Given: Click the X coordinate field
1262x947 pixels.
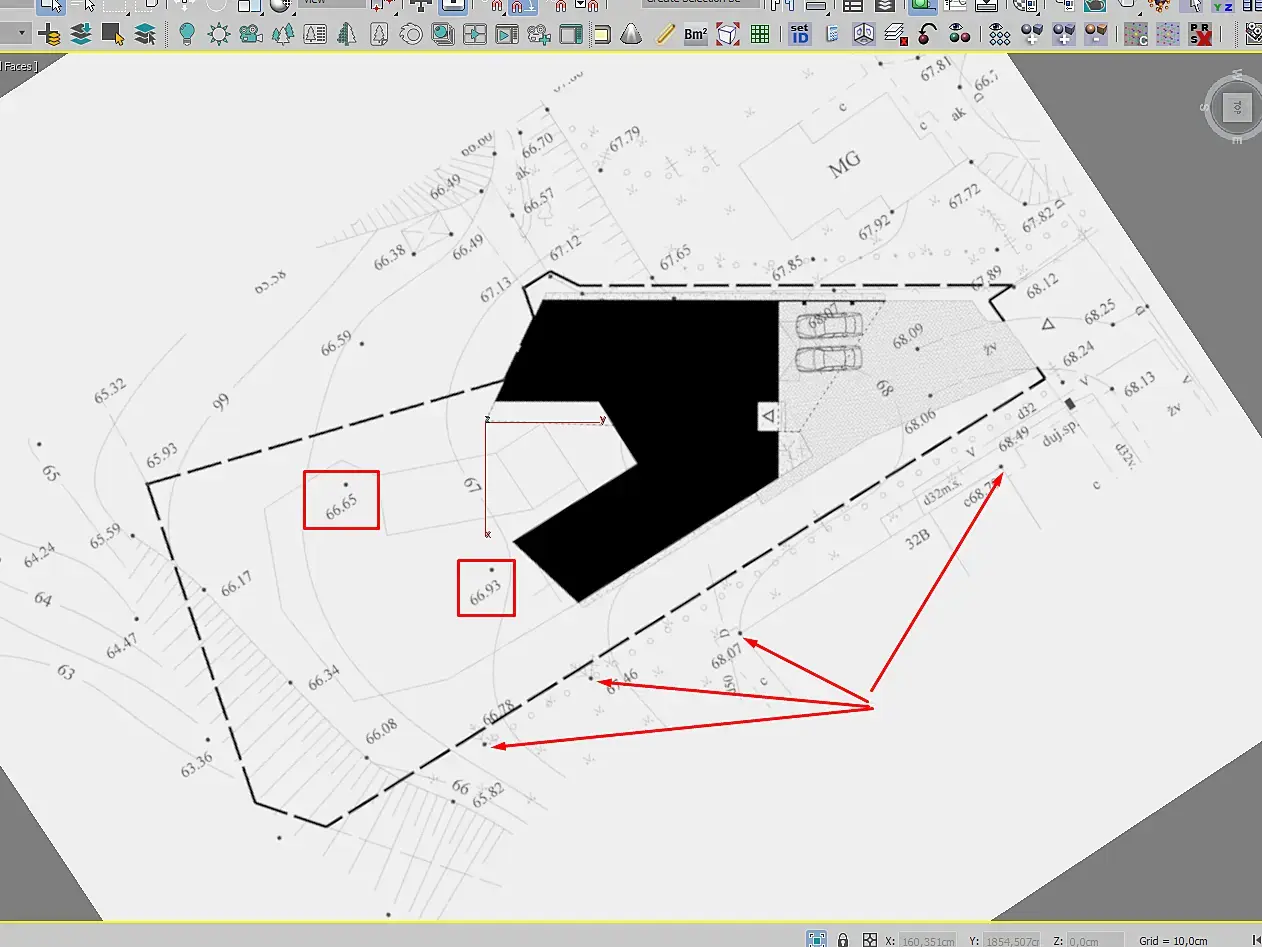Looking at the screenshot, I should [x=928, y=940].
